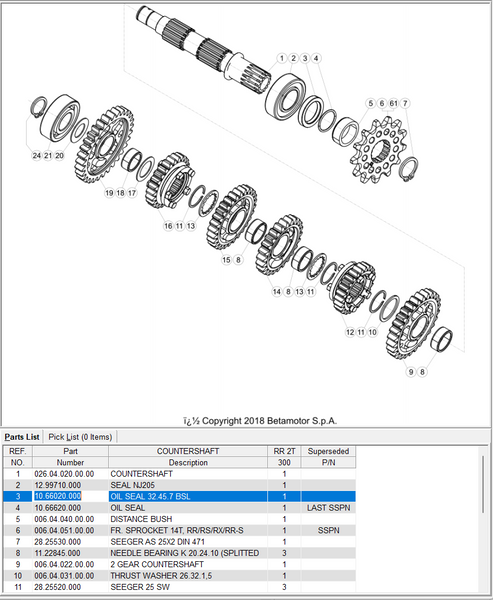The height and width of the screenshot is (600, 493).
Task: Click callout 6 above the sprocket
Action: pos(382,103)
